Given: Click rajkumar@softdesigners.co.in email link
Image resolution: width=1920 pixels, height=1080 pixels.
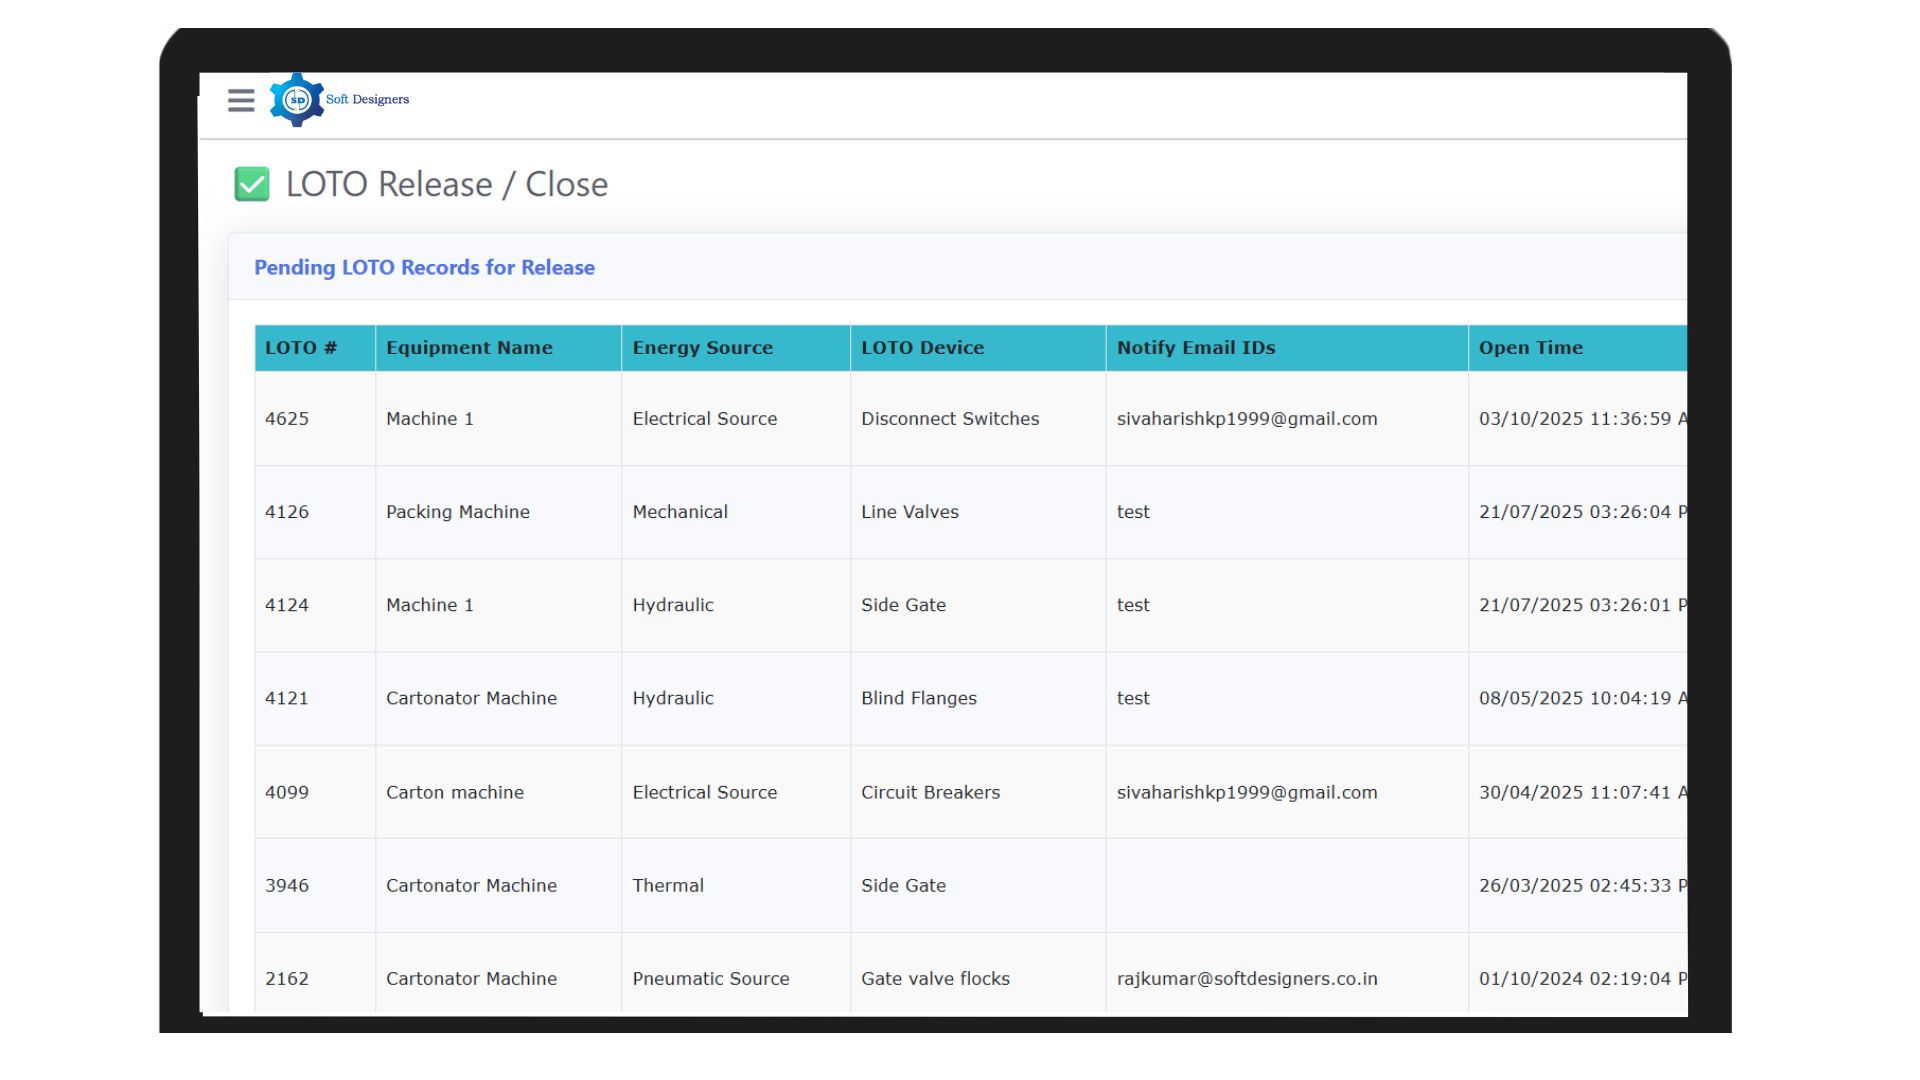Looking at the screenshot, I should (x=1247, y=978).
